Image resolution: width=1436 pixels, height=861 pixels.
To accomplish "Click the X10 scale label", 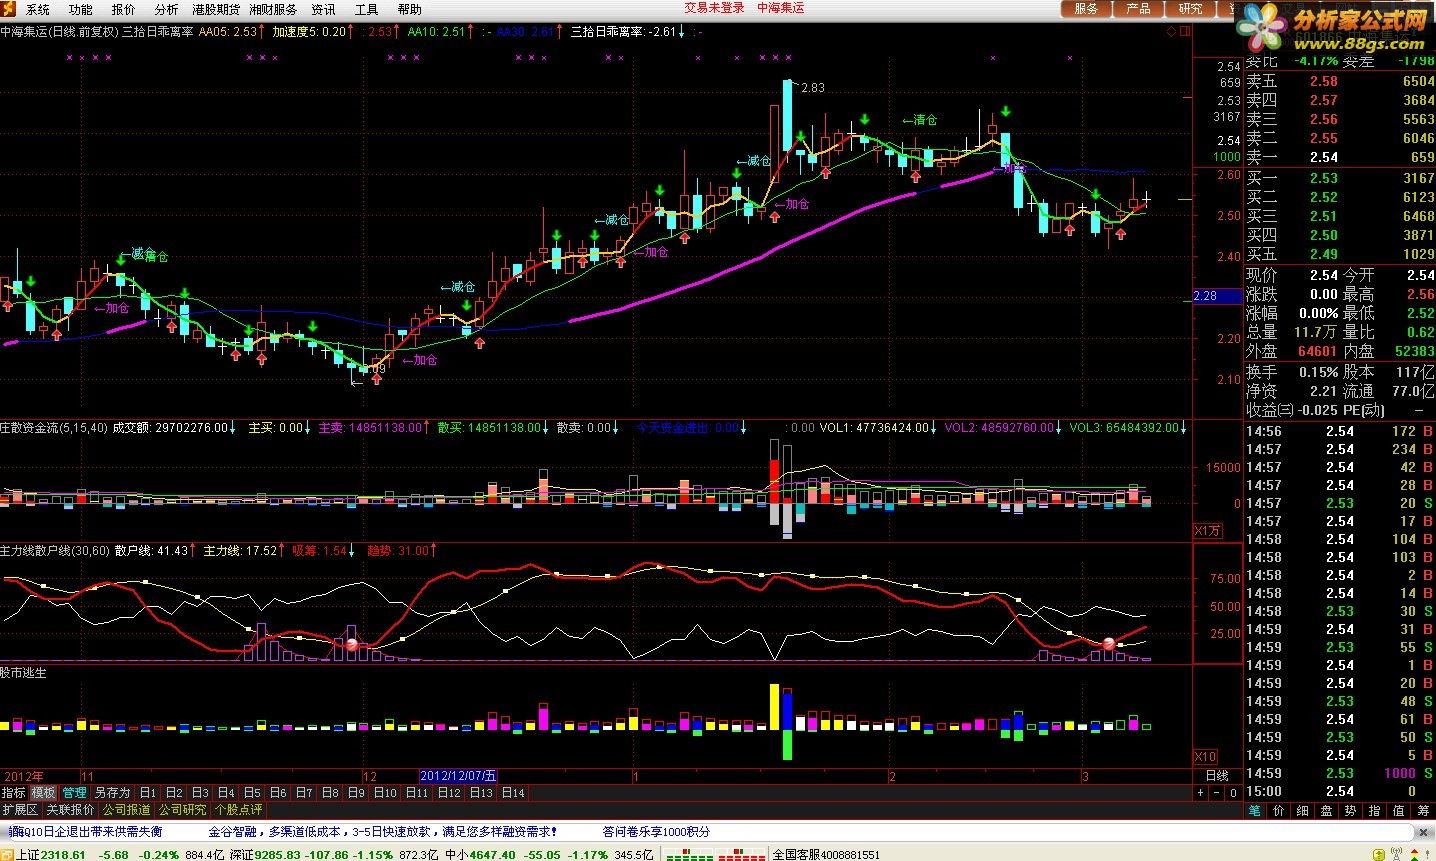I will (x=1207, y=756).
